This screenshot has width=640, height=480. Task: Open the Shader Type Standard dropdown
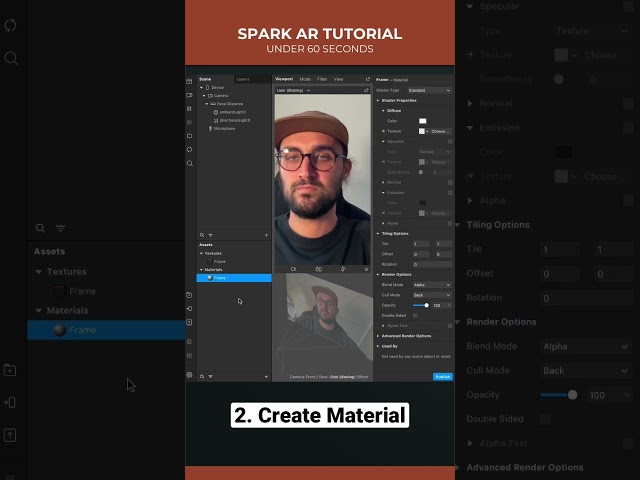(429, 90)
